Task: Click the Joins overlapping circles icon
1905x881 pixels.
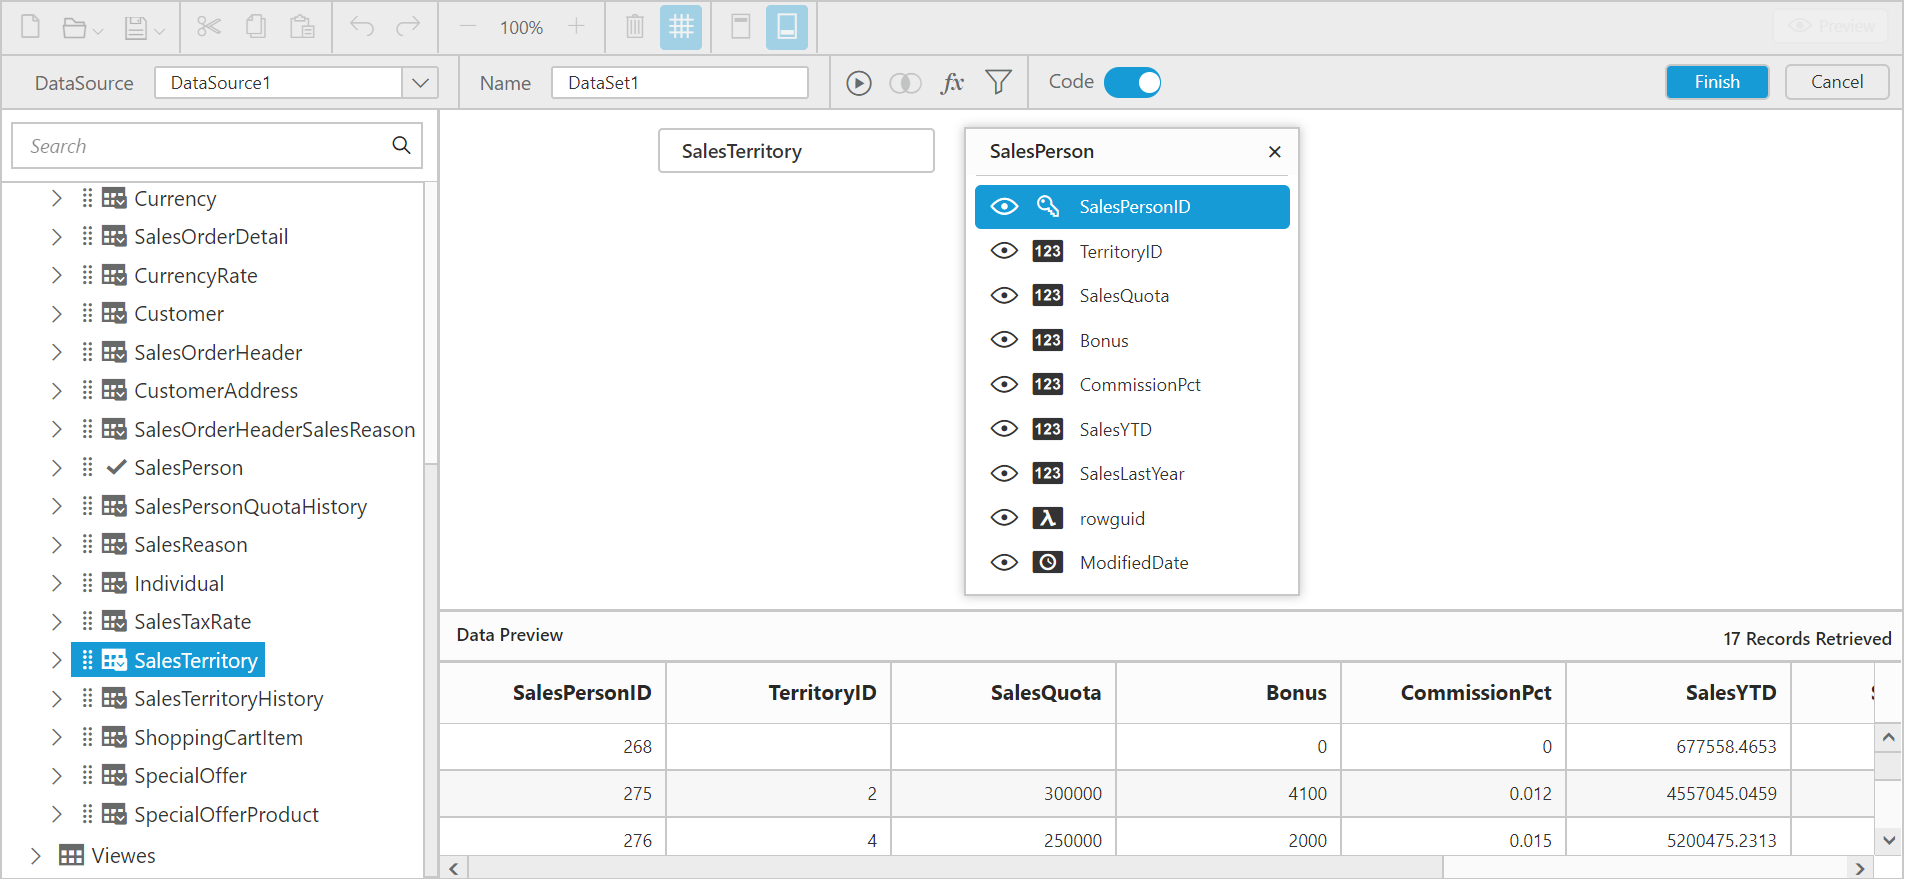Action: tap(905, 83)
